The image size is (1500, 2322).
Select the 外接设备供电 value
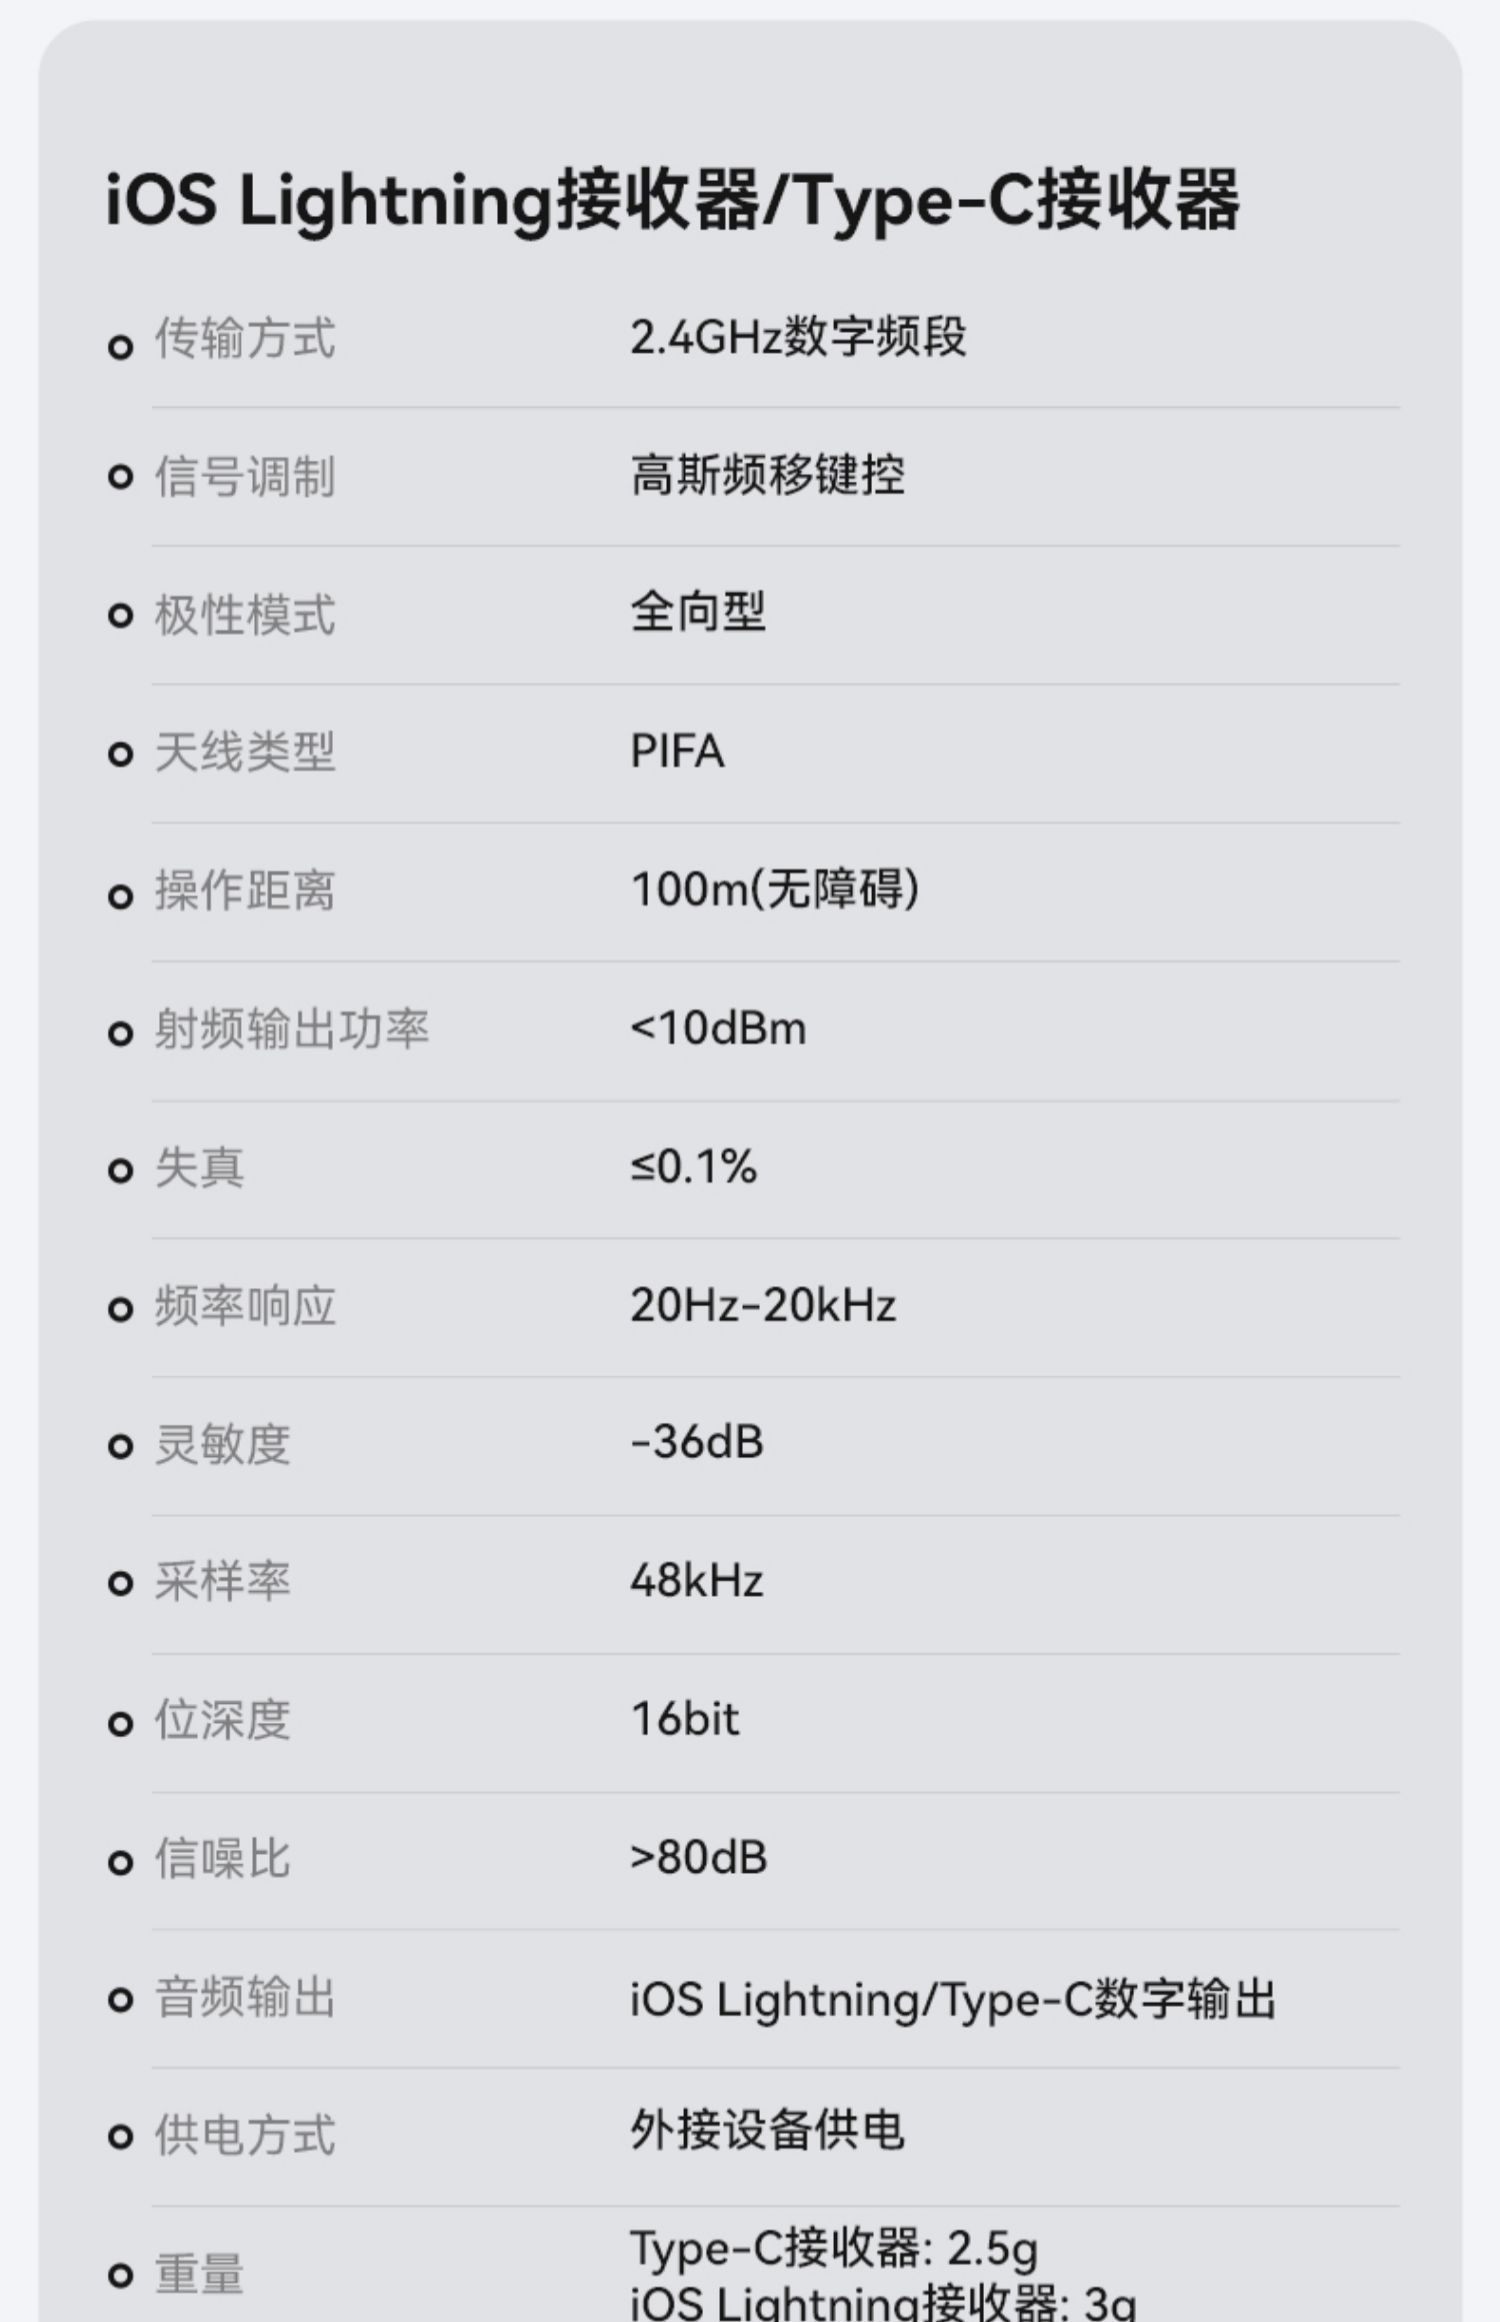[x=767, y=2129]
